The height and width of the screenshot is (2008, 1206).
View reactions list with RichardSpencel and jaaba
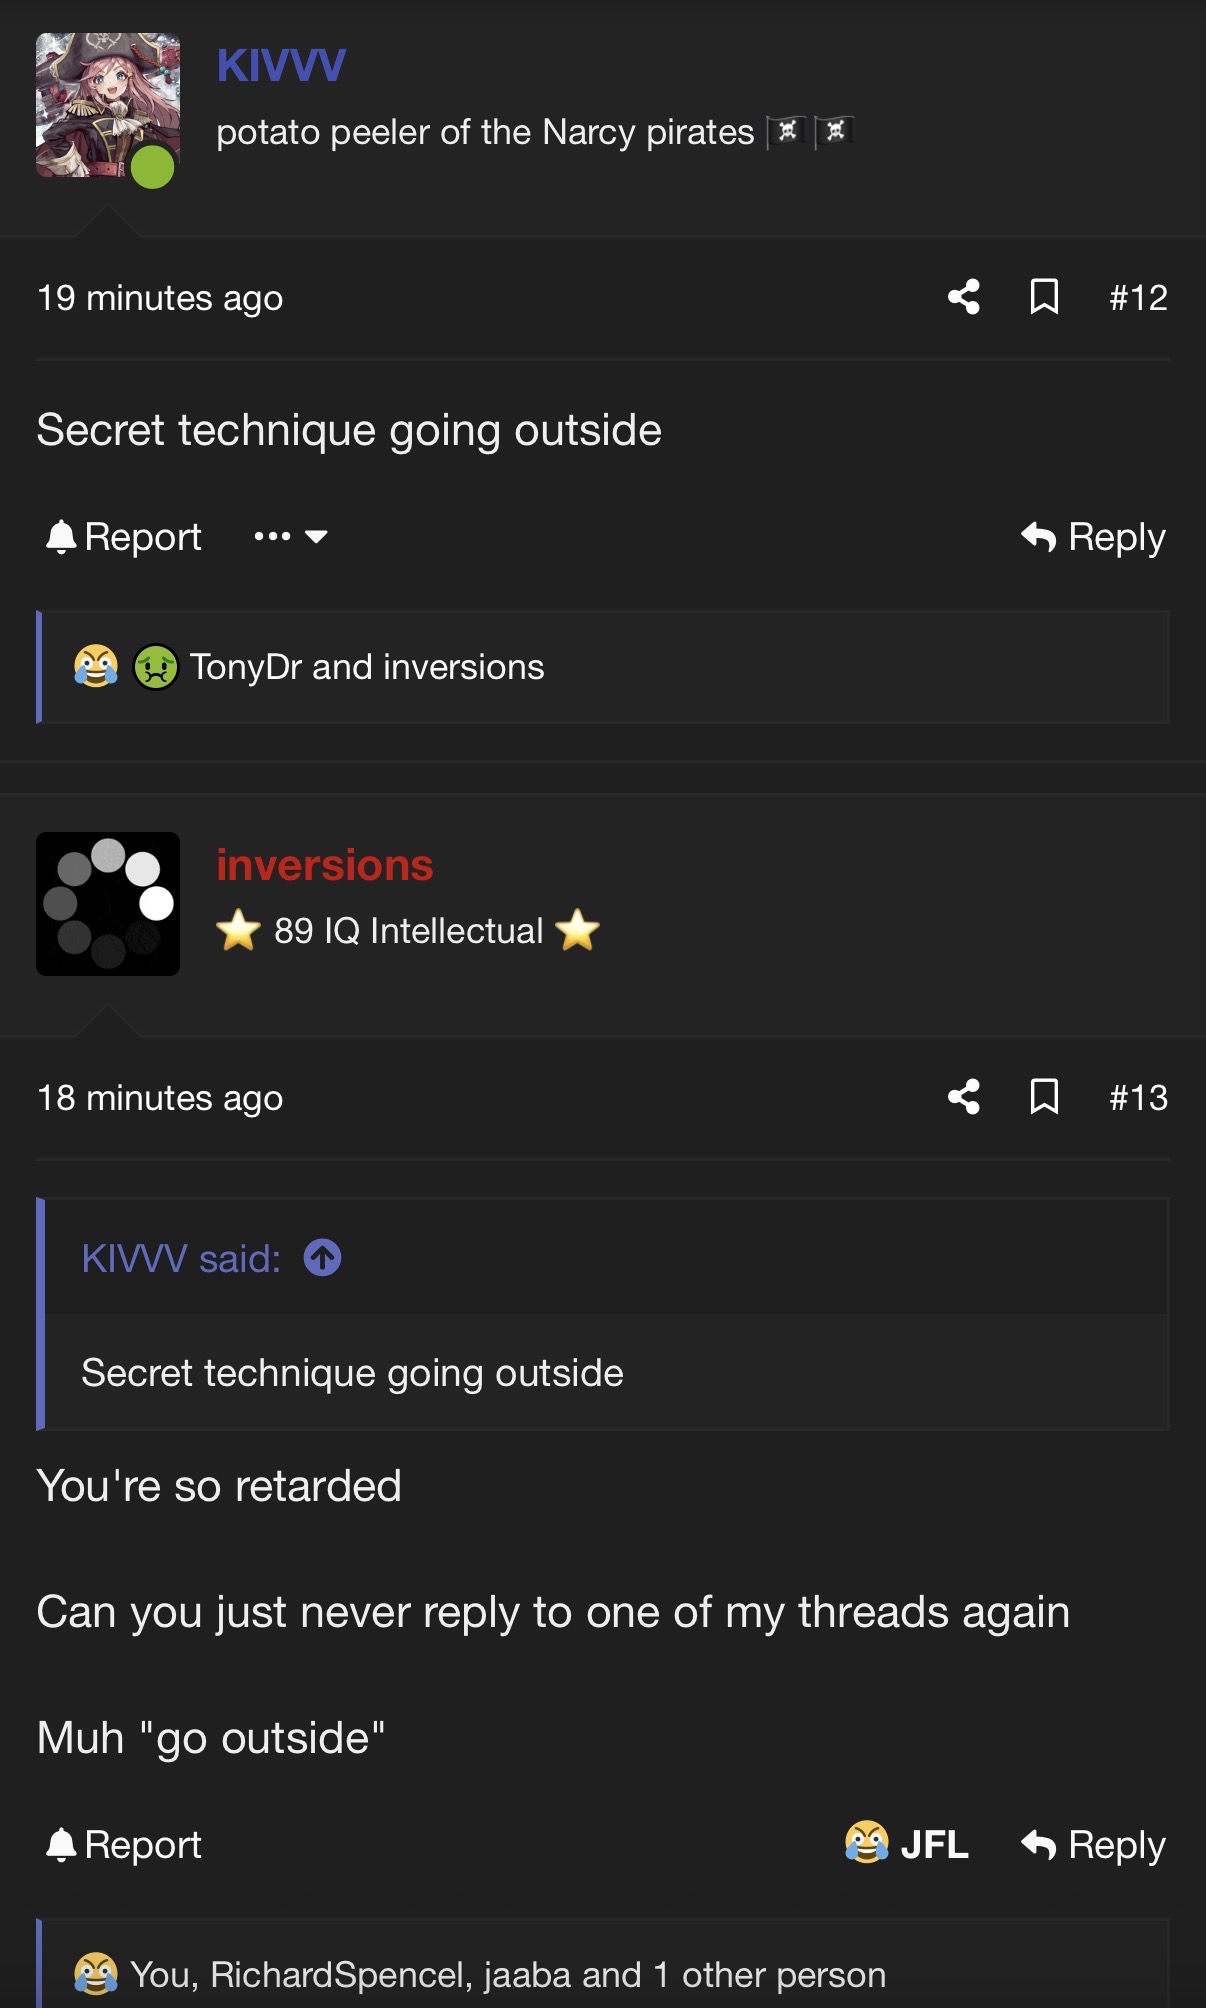click(508, 1975)
